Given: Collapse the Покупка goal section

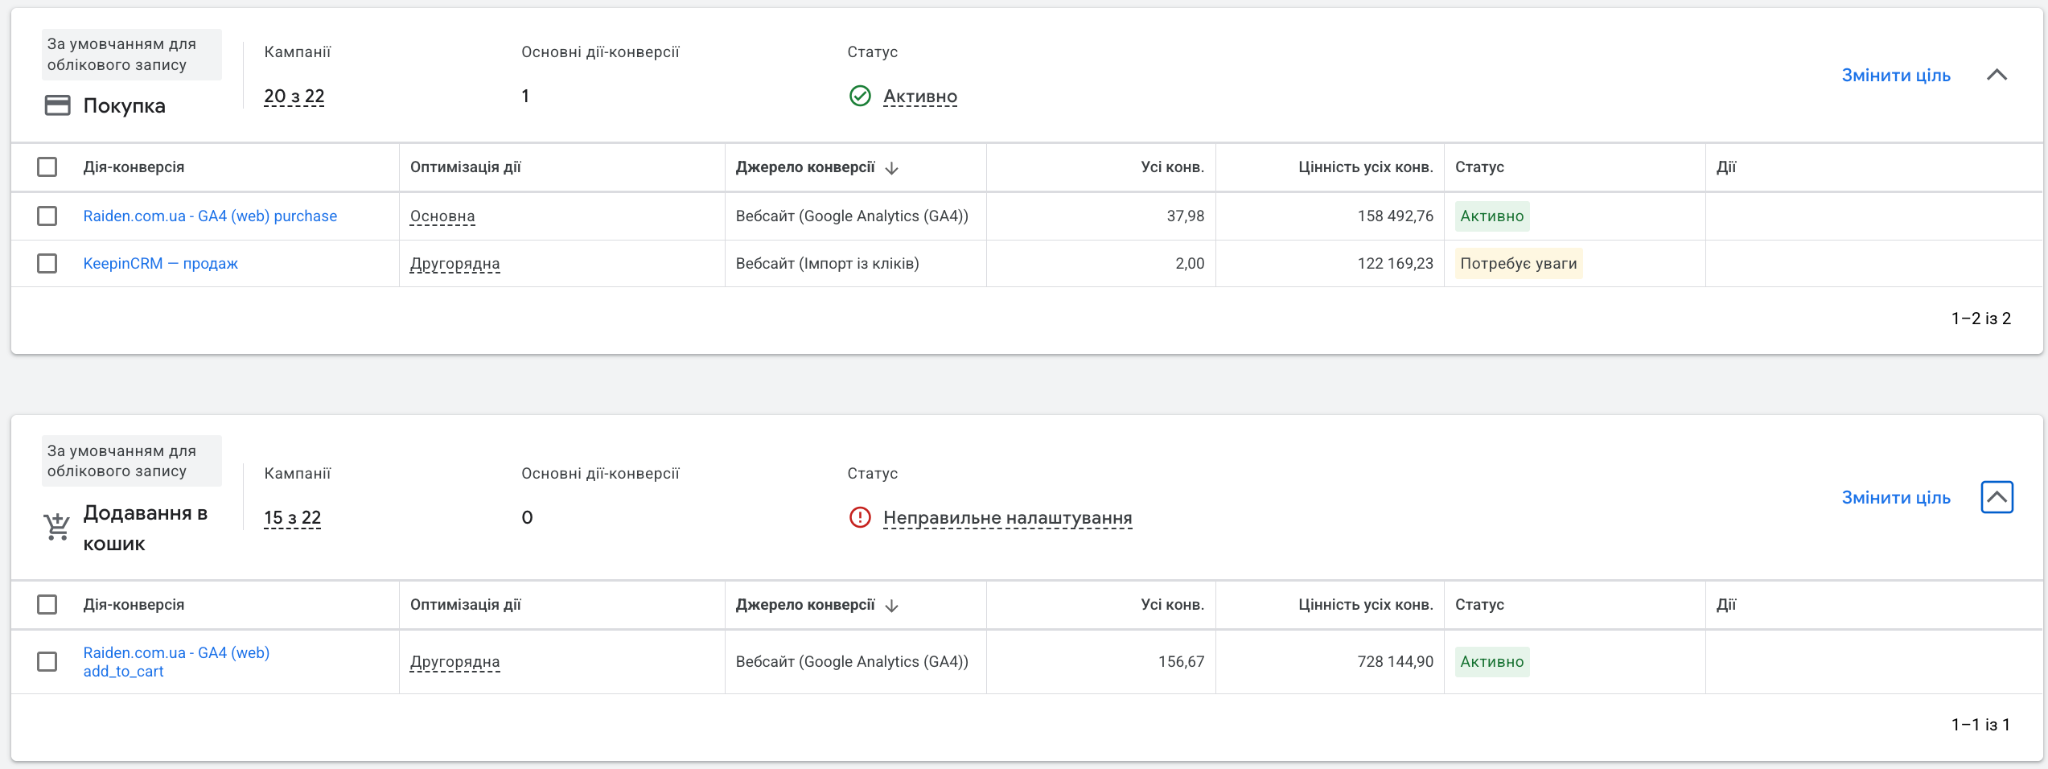Looking at the screenshot, I should (x=1997, y=75).
